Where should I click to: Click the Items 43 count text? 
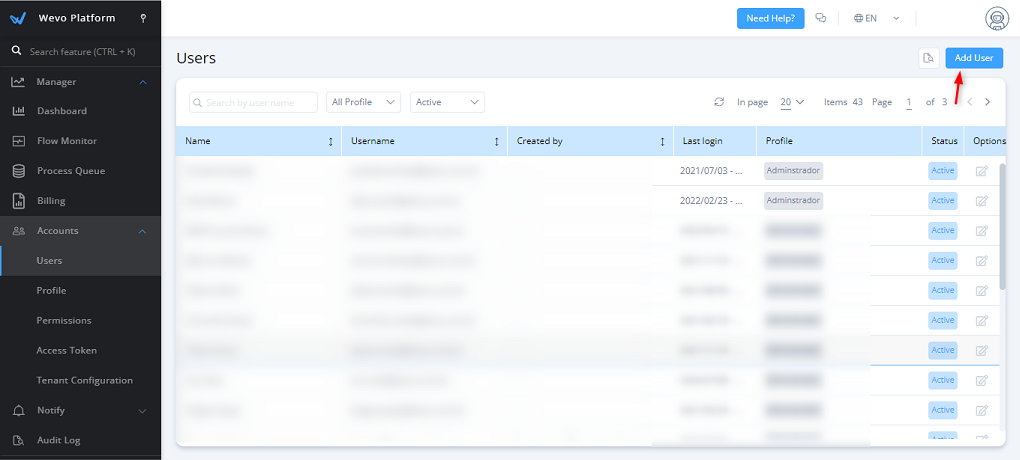(x=843, y=102)
